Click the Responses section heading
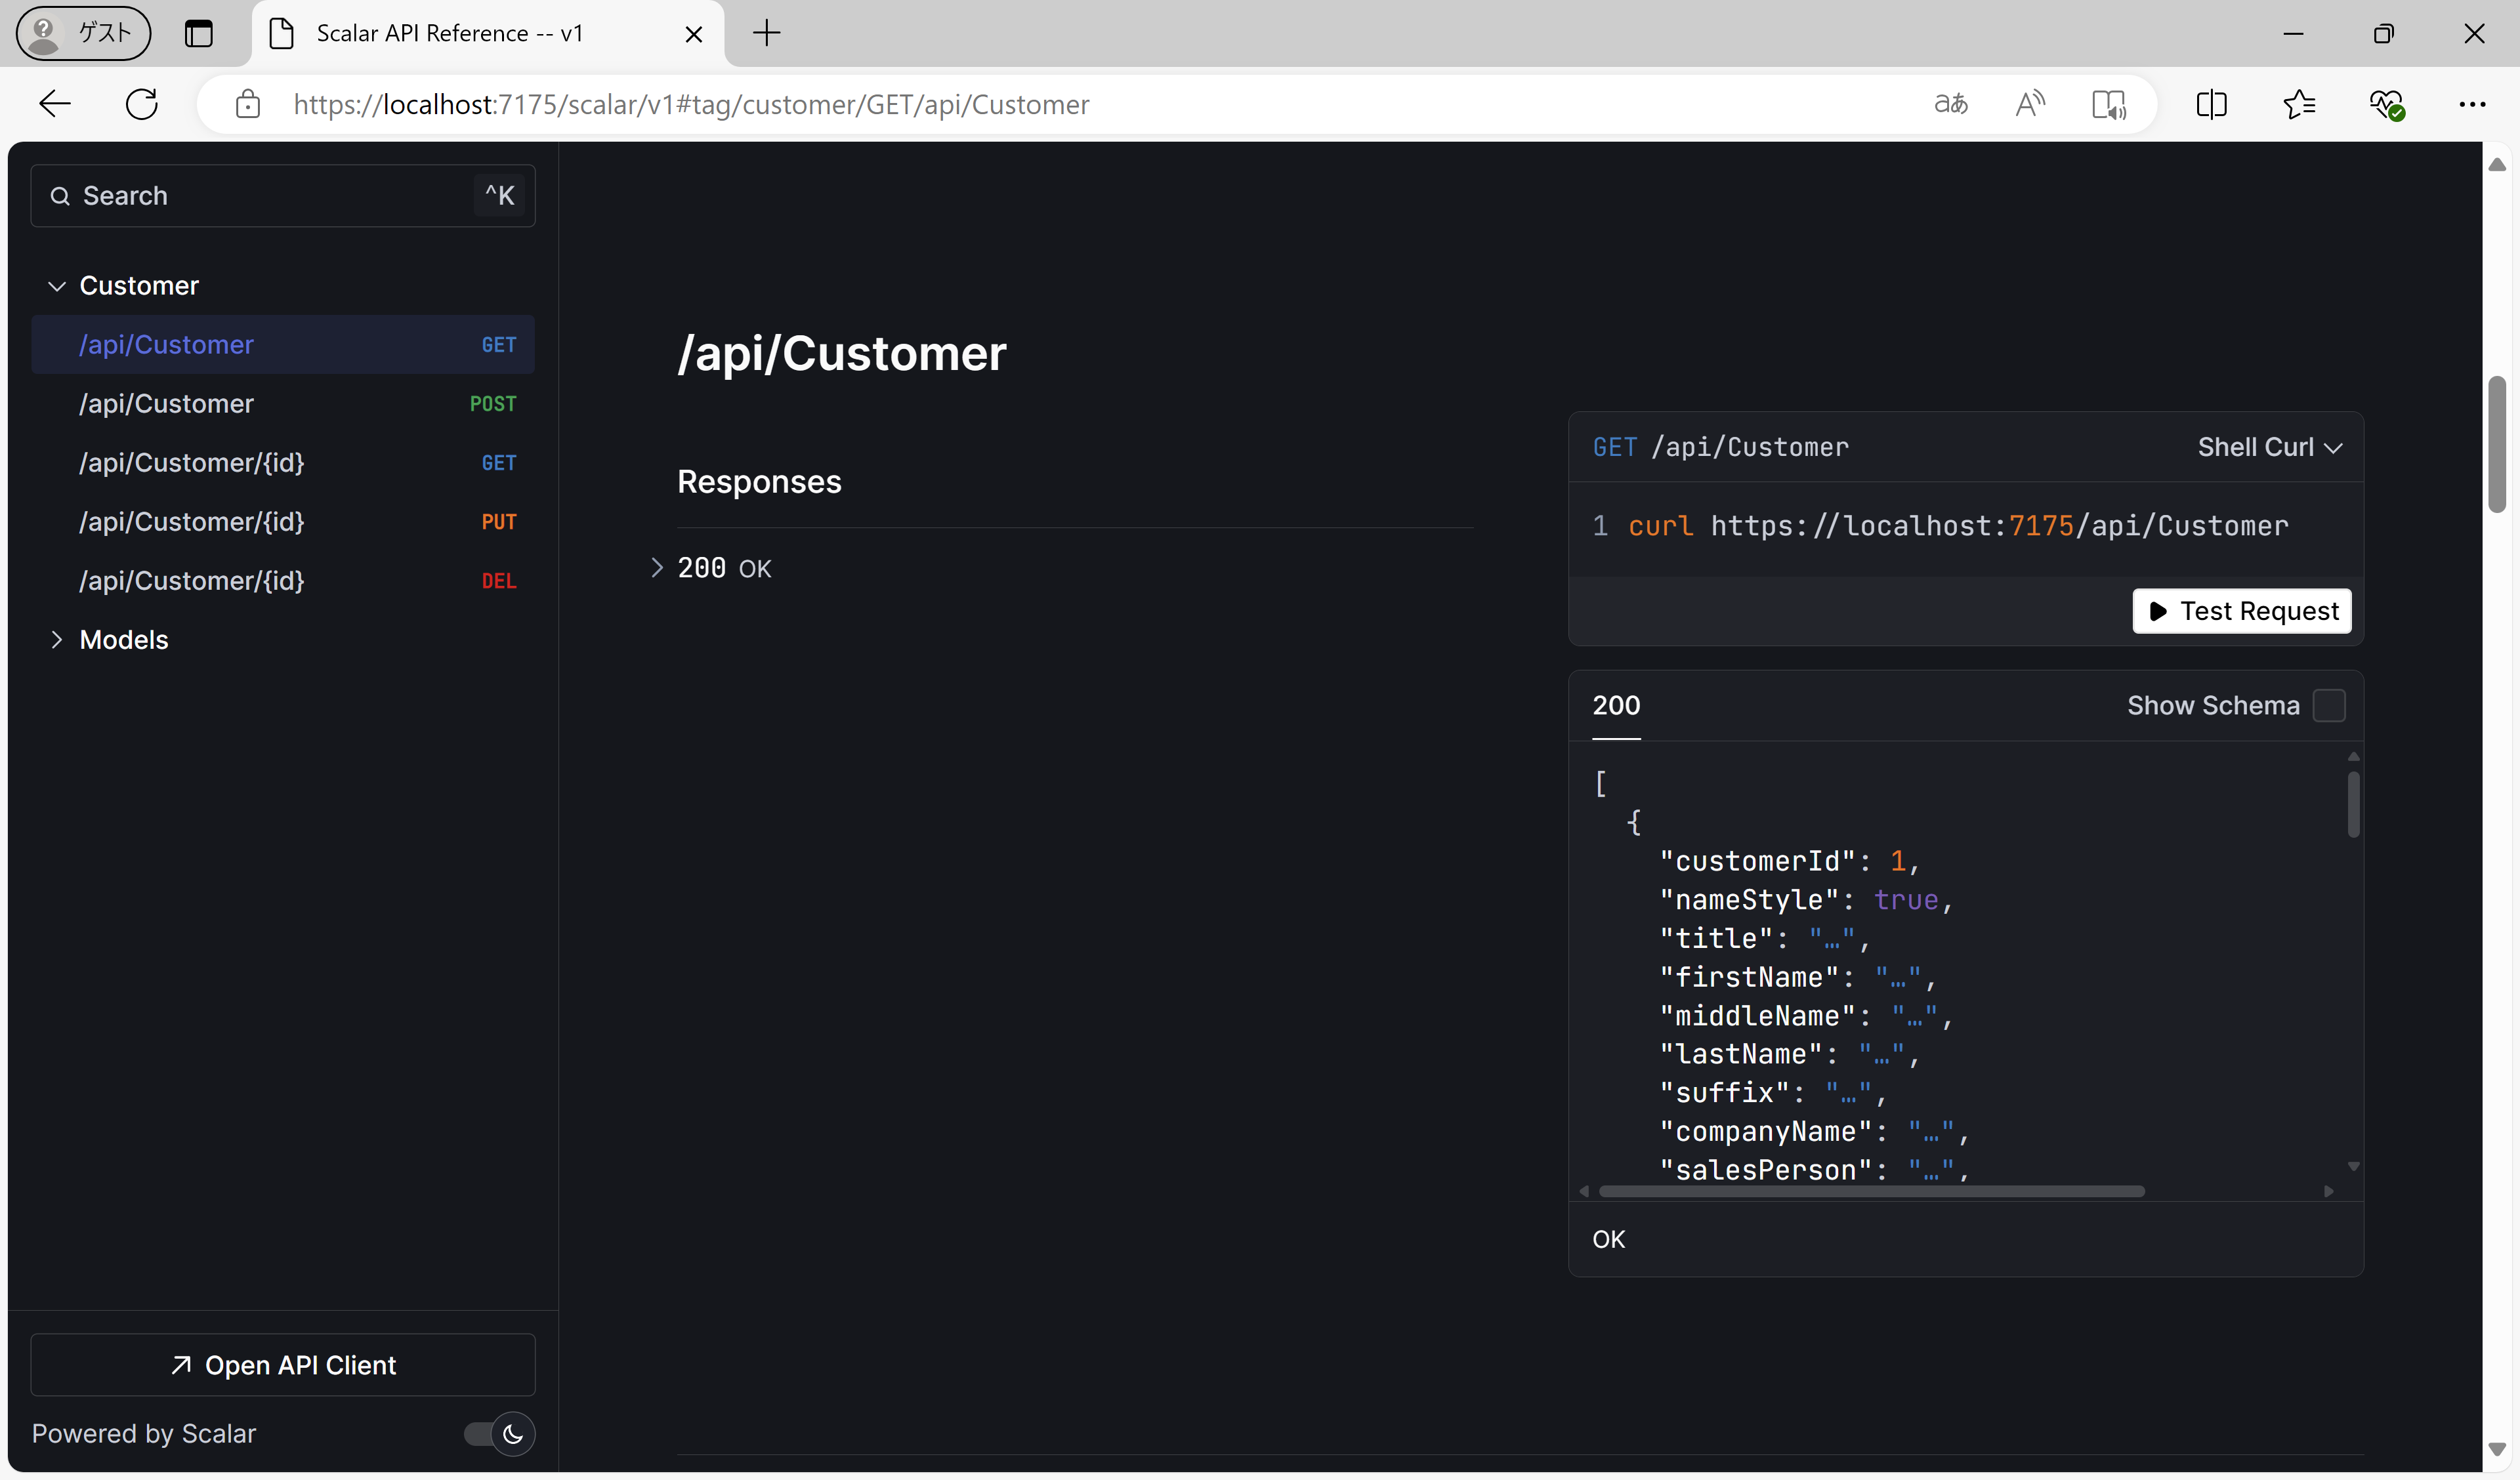This screenshot has width=2520, height=1480. pyautogui.click(x=759, y=482)
